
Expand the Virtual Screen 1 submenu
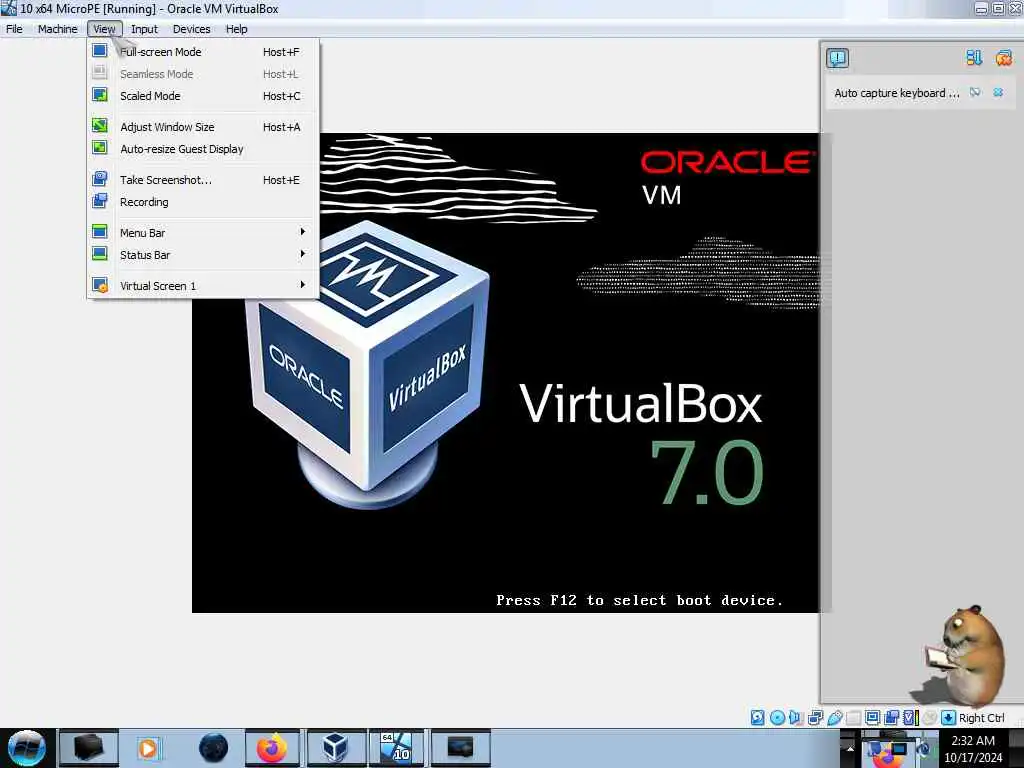(x=202, y=285)
